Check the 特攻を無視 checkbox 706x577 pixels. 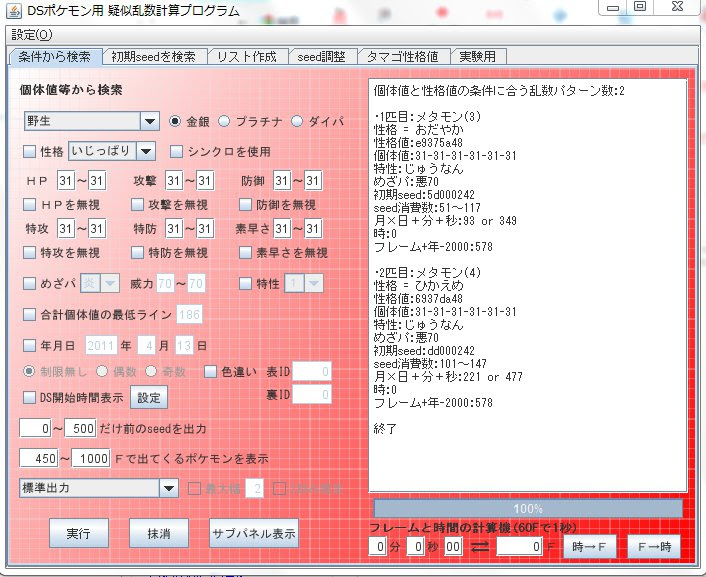[x=29, y=252]
